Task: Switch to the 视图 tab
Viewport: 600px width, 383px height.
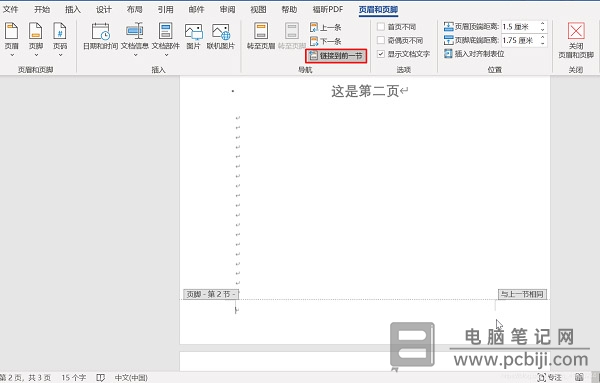Action: (x=258, y=9)
